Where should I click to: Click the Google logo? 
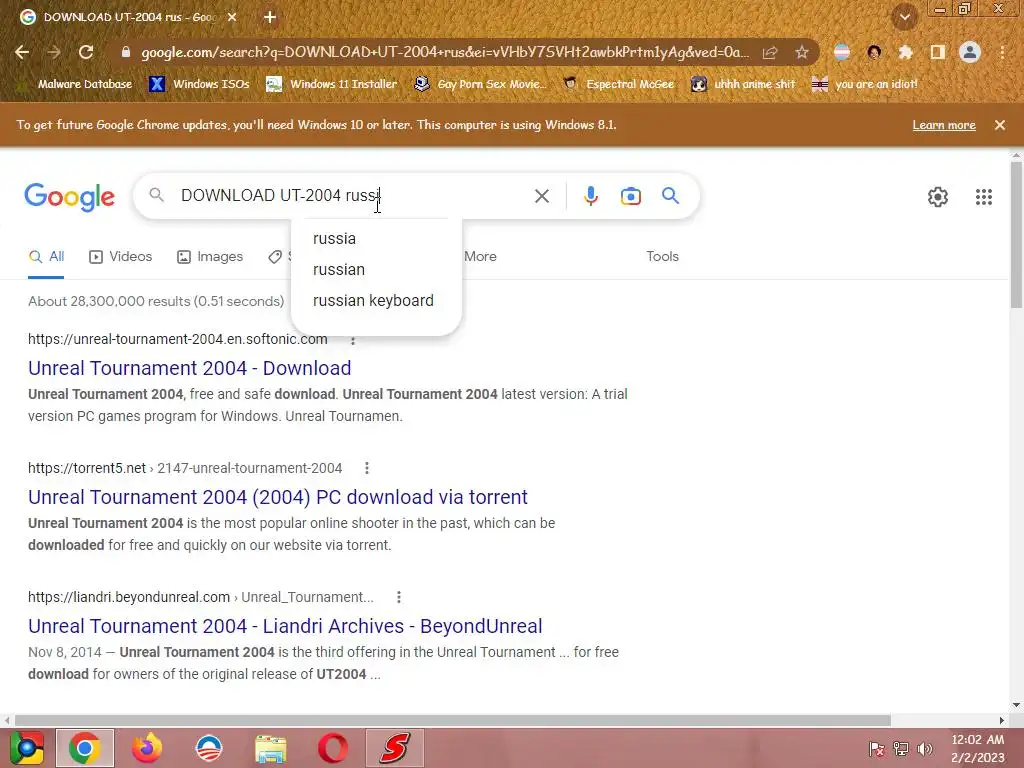(x=69, y=197)
